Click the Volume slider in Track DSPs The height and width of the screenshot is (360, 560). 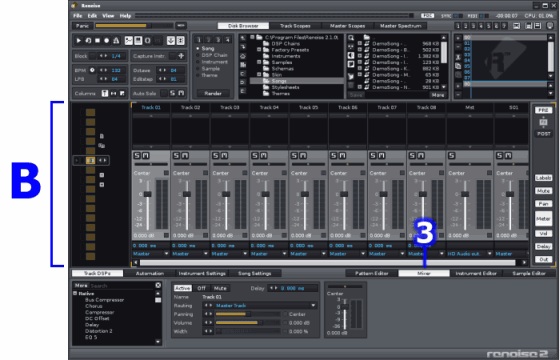[247, 323]
